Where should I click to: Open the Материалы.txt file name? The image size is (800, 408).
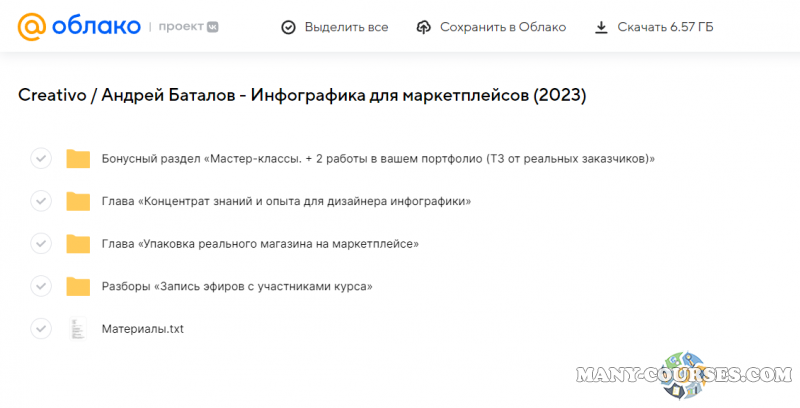143,329
